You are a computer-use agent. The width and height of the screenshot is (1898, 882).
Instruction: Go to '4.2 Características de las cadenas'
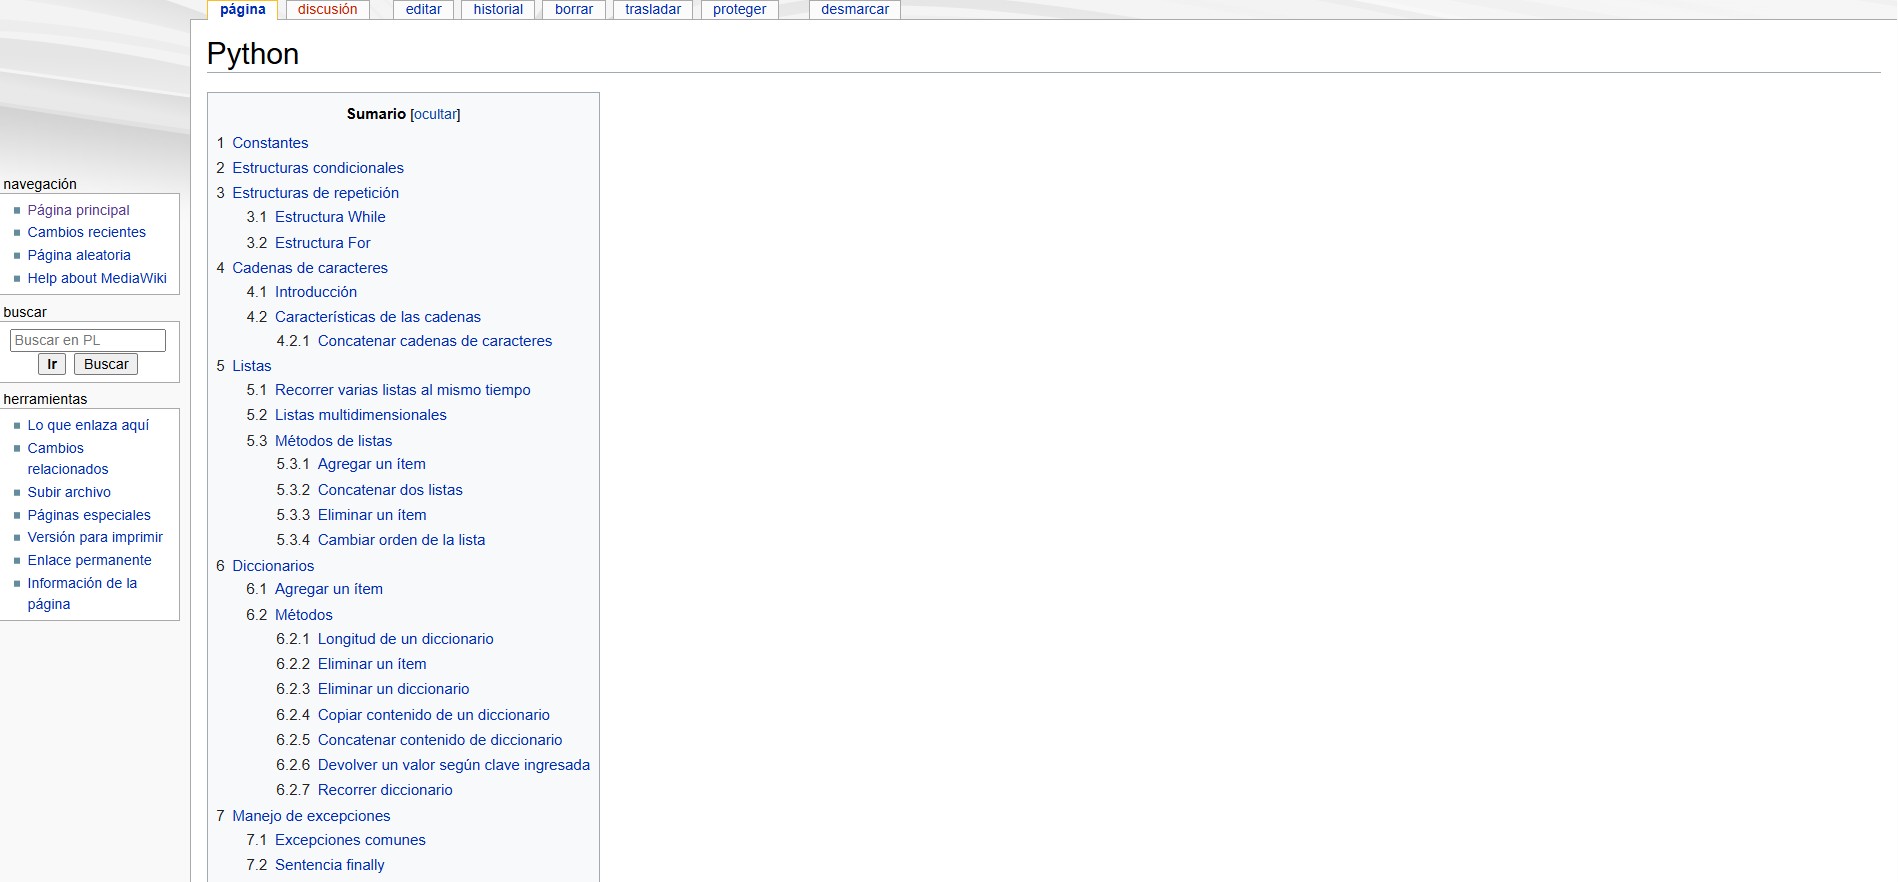pyautogui.click(x=363, y=317)
